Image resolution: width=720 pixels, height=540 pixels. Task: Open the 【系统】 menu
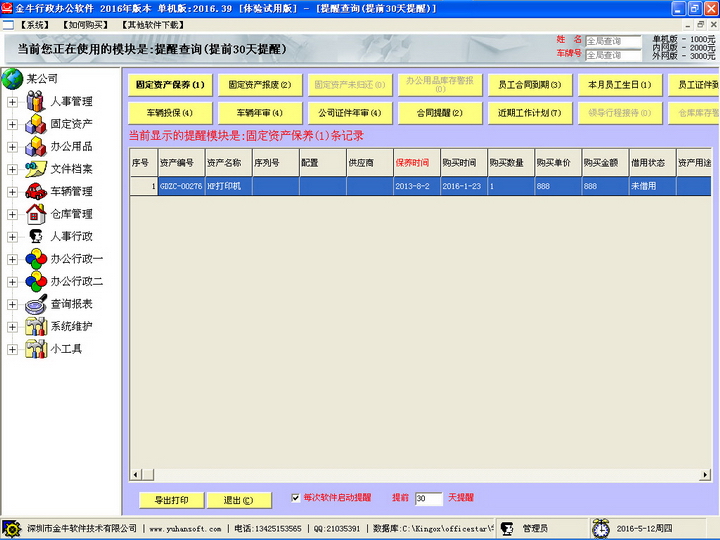click(33, 23)
